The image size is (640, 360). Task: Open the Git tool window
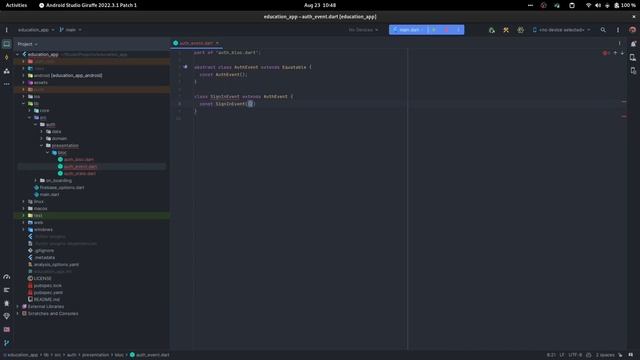click(x=7, y=343)
